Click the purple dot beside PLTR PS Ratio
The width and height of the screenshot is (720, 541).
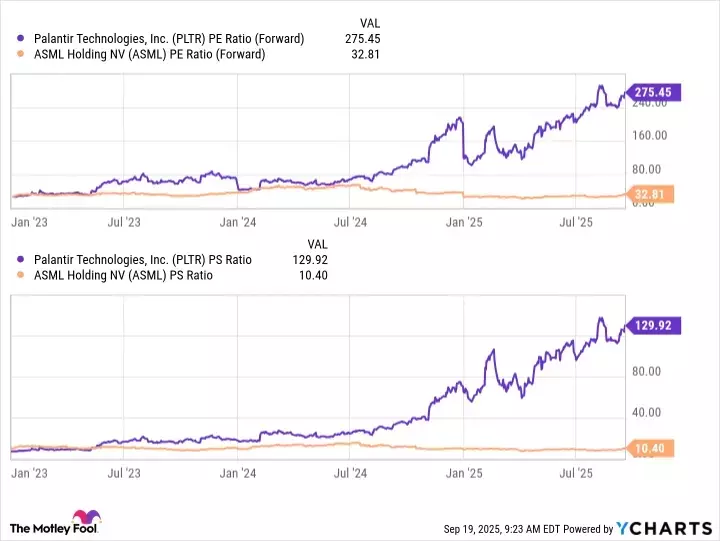tap(22, 259)
